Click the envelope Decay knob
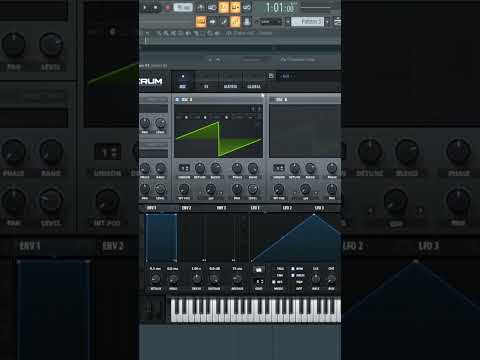The width and height of the screenshot is (480, 360). (x=197, y=279)
